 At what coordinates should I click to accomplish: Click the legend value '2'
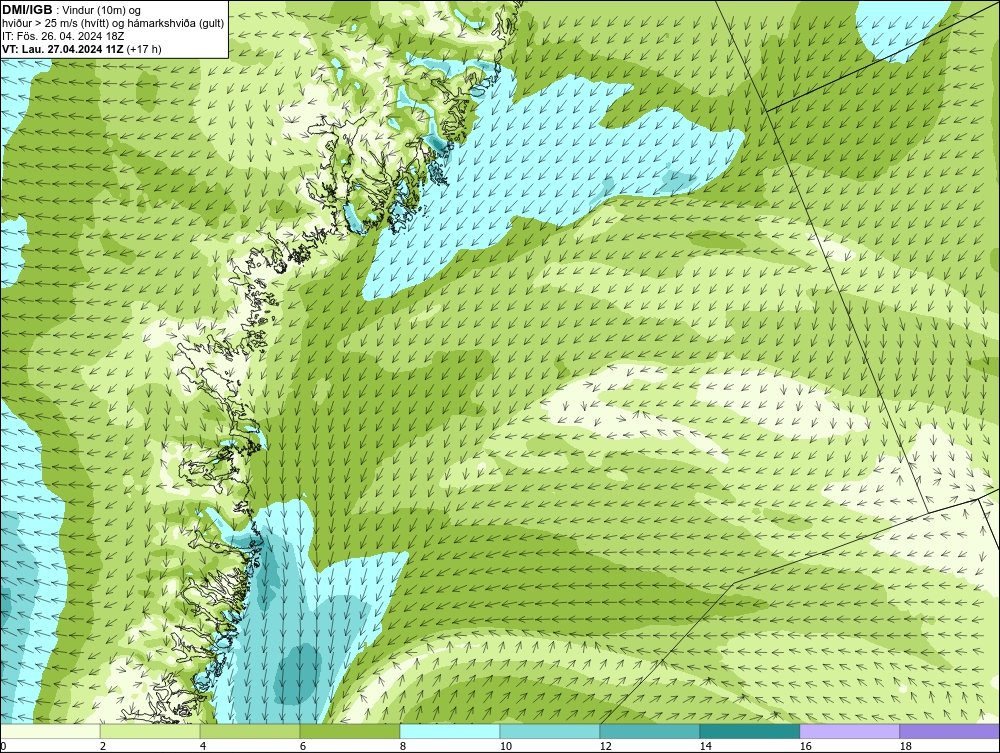coord(103,746)
